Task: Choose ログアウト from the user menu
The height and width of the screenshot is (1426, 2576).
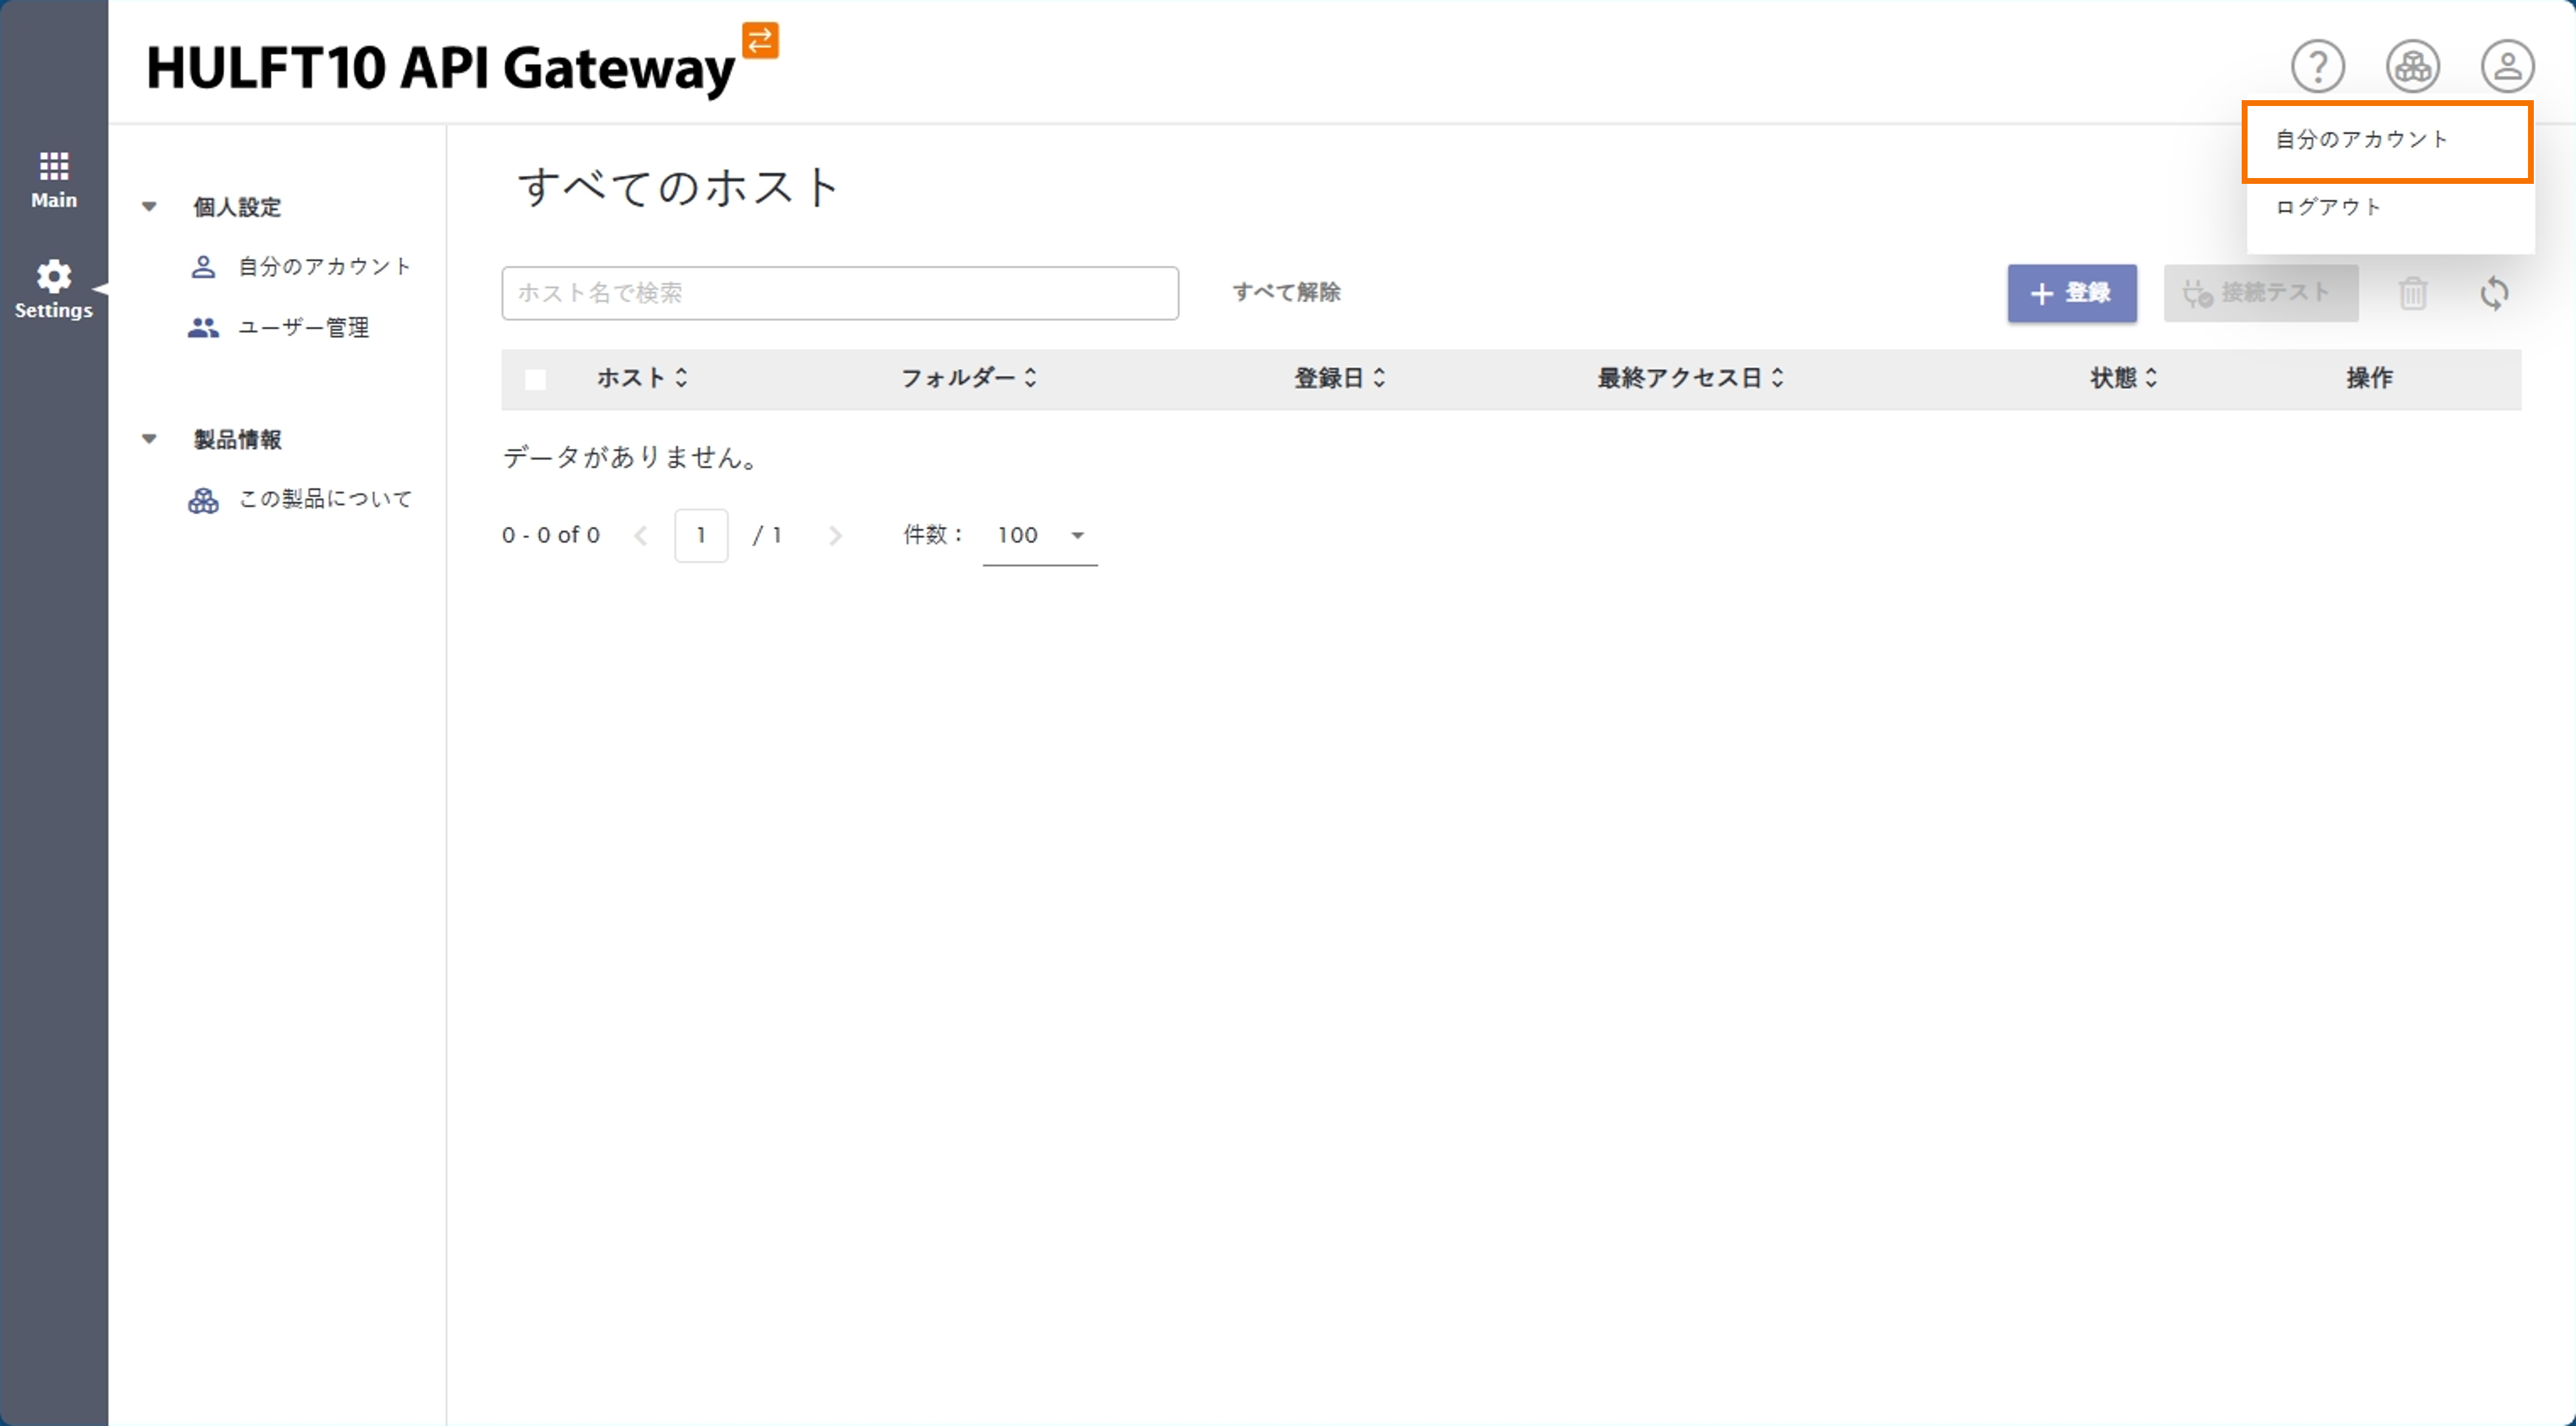Action: click(2328, 207)
